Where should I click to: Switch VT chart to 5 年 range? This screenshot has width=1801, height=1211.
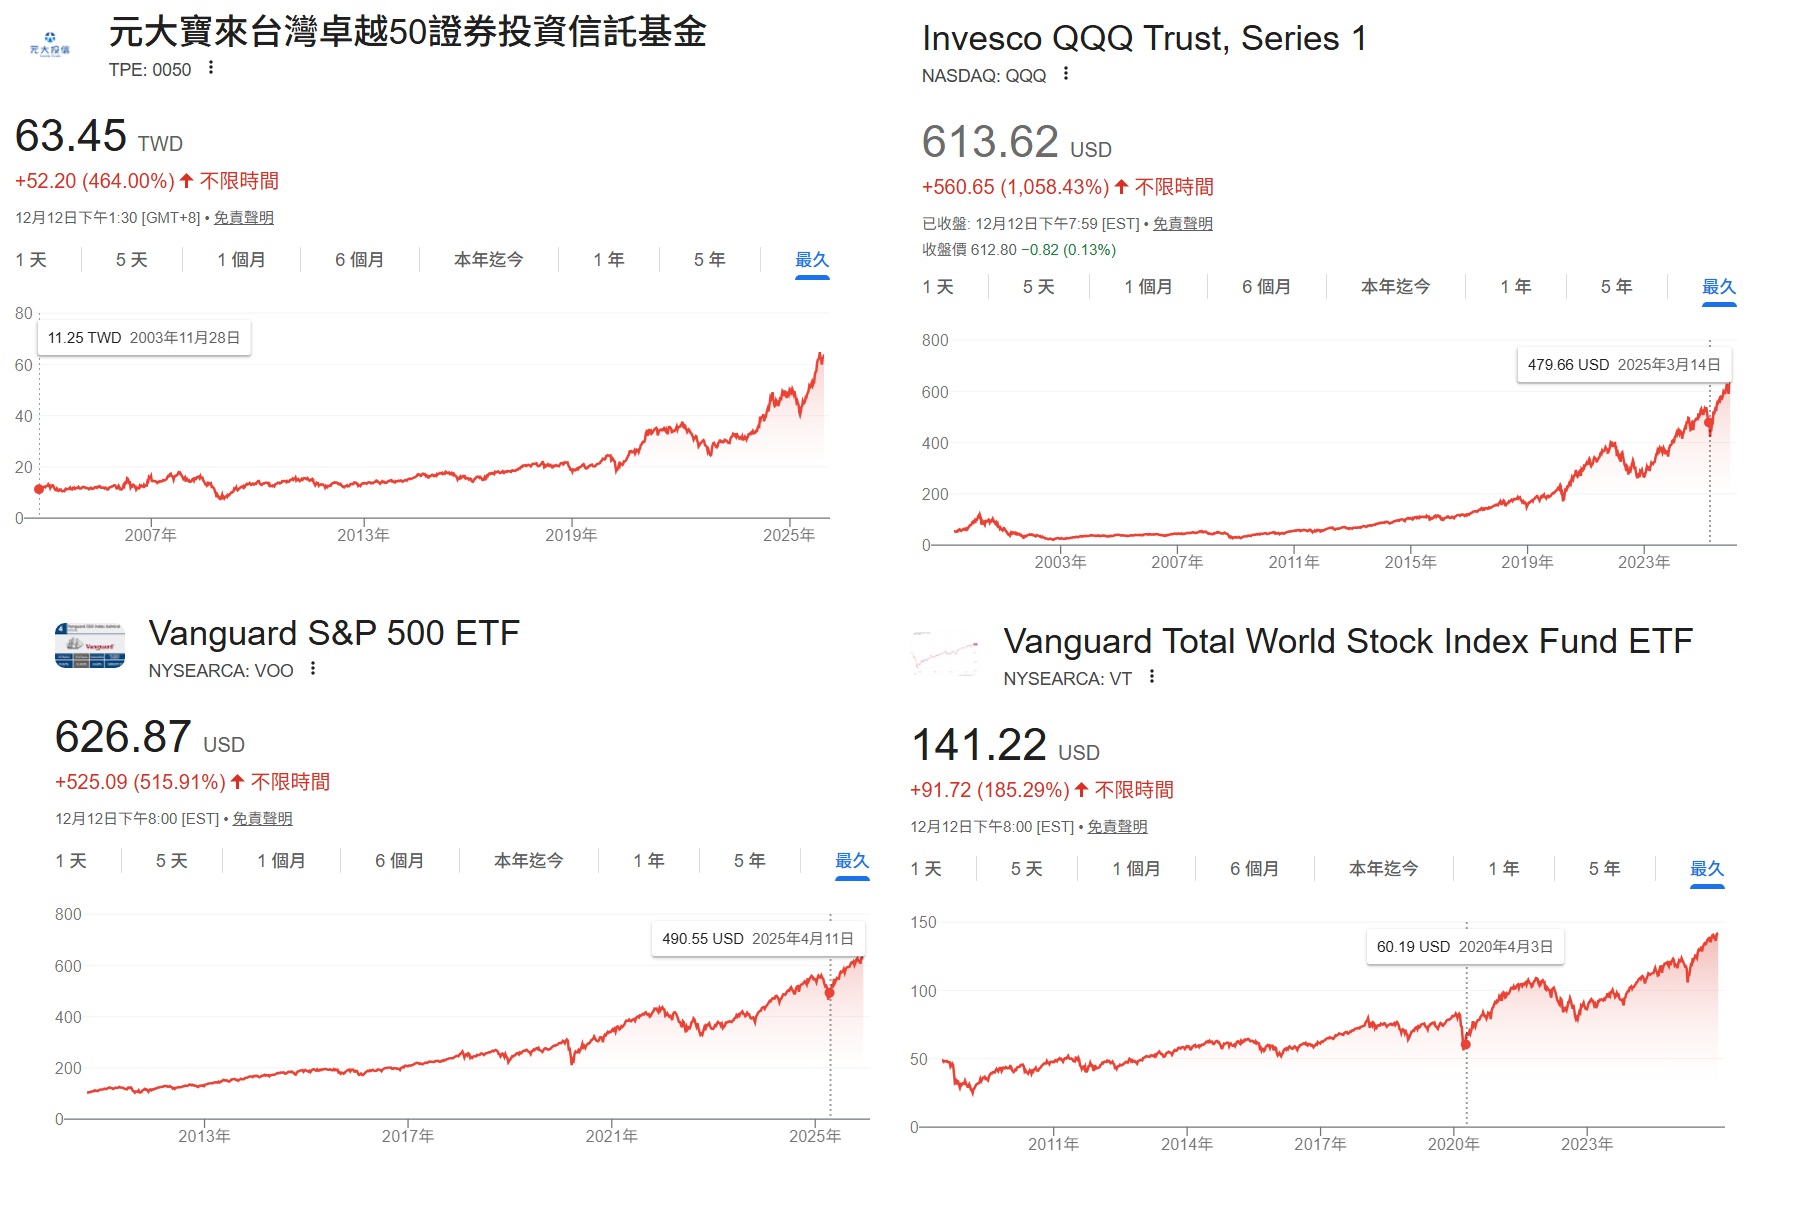(1604, 869)
